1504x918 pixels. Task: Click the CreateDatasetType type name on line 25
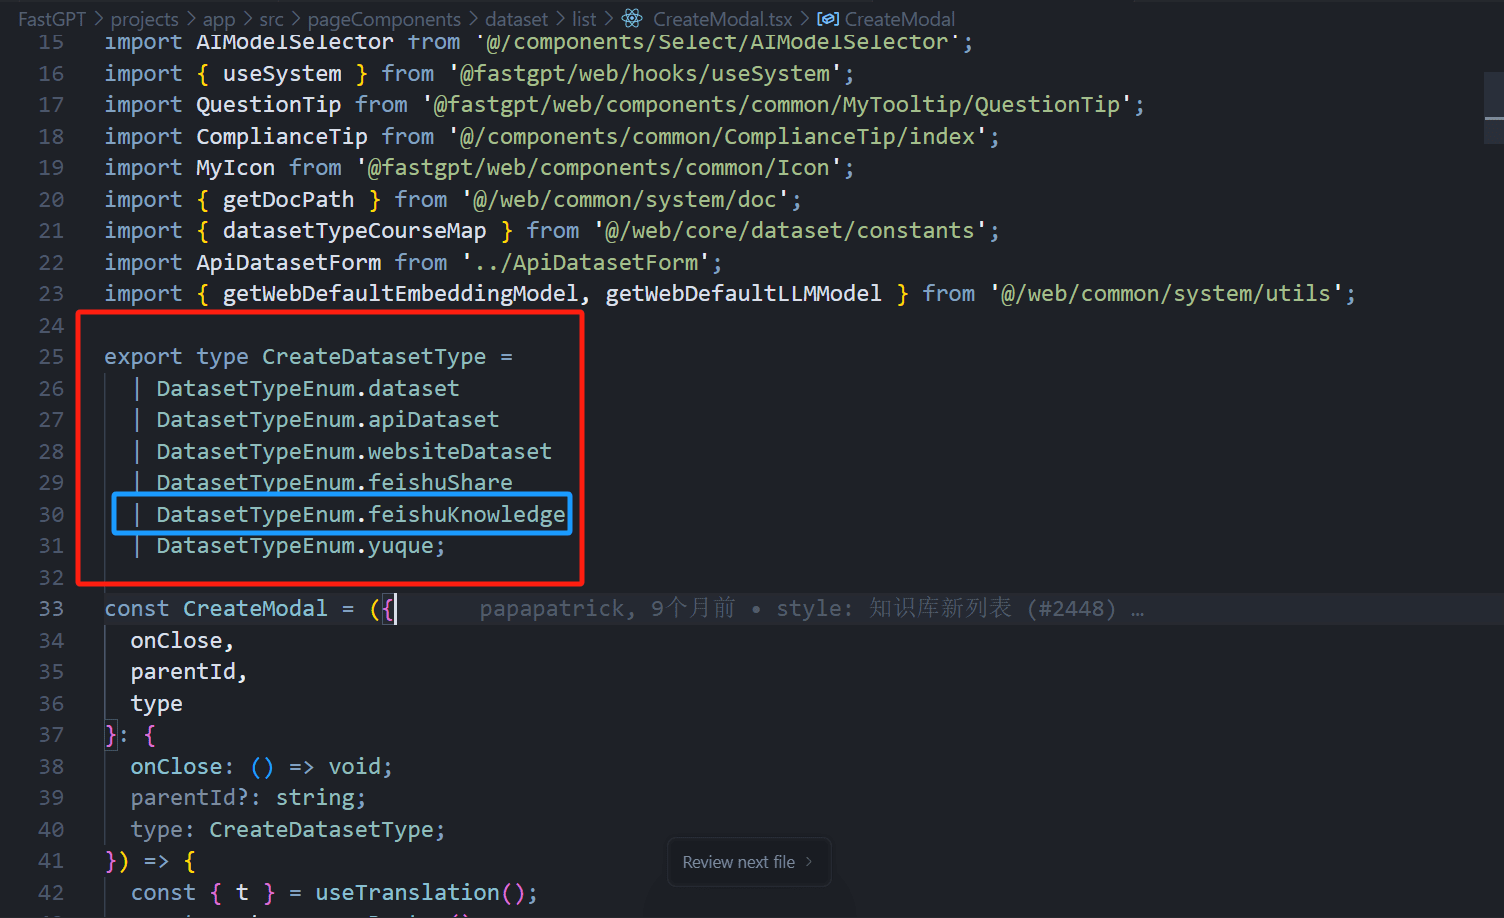373,356
